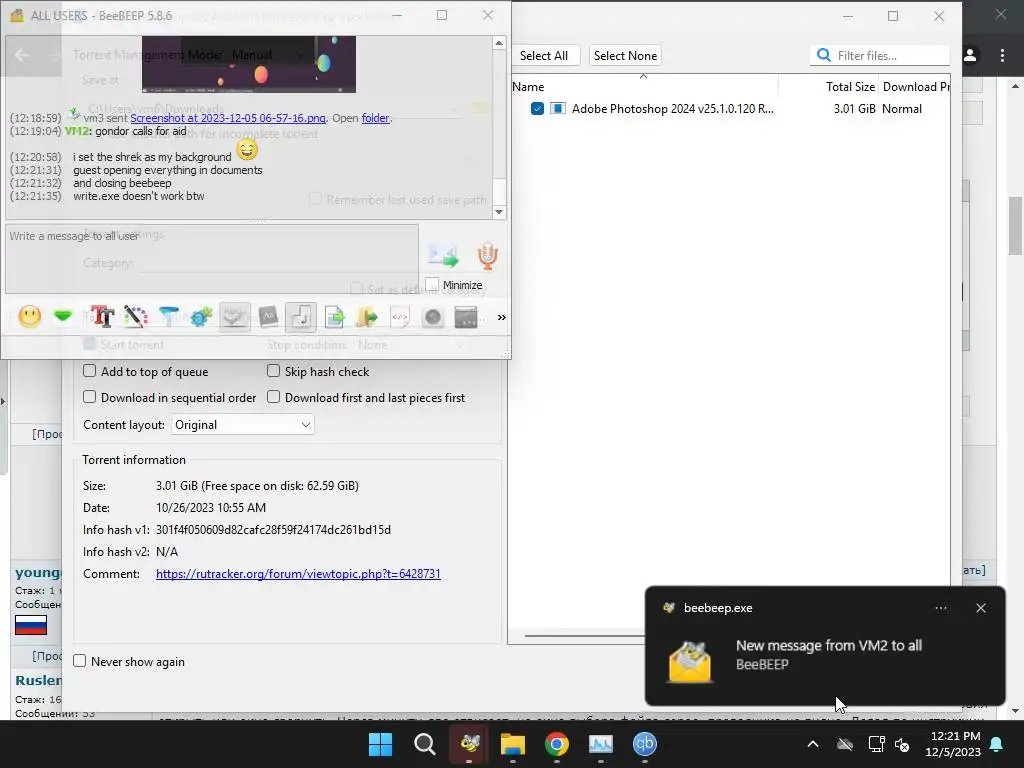This screenshot has height=768, width=1024.
Task: Open Windows Search from the taskbar
Action: (x=424, y=744)
